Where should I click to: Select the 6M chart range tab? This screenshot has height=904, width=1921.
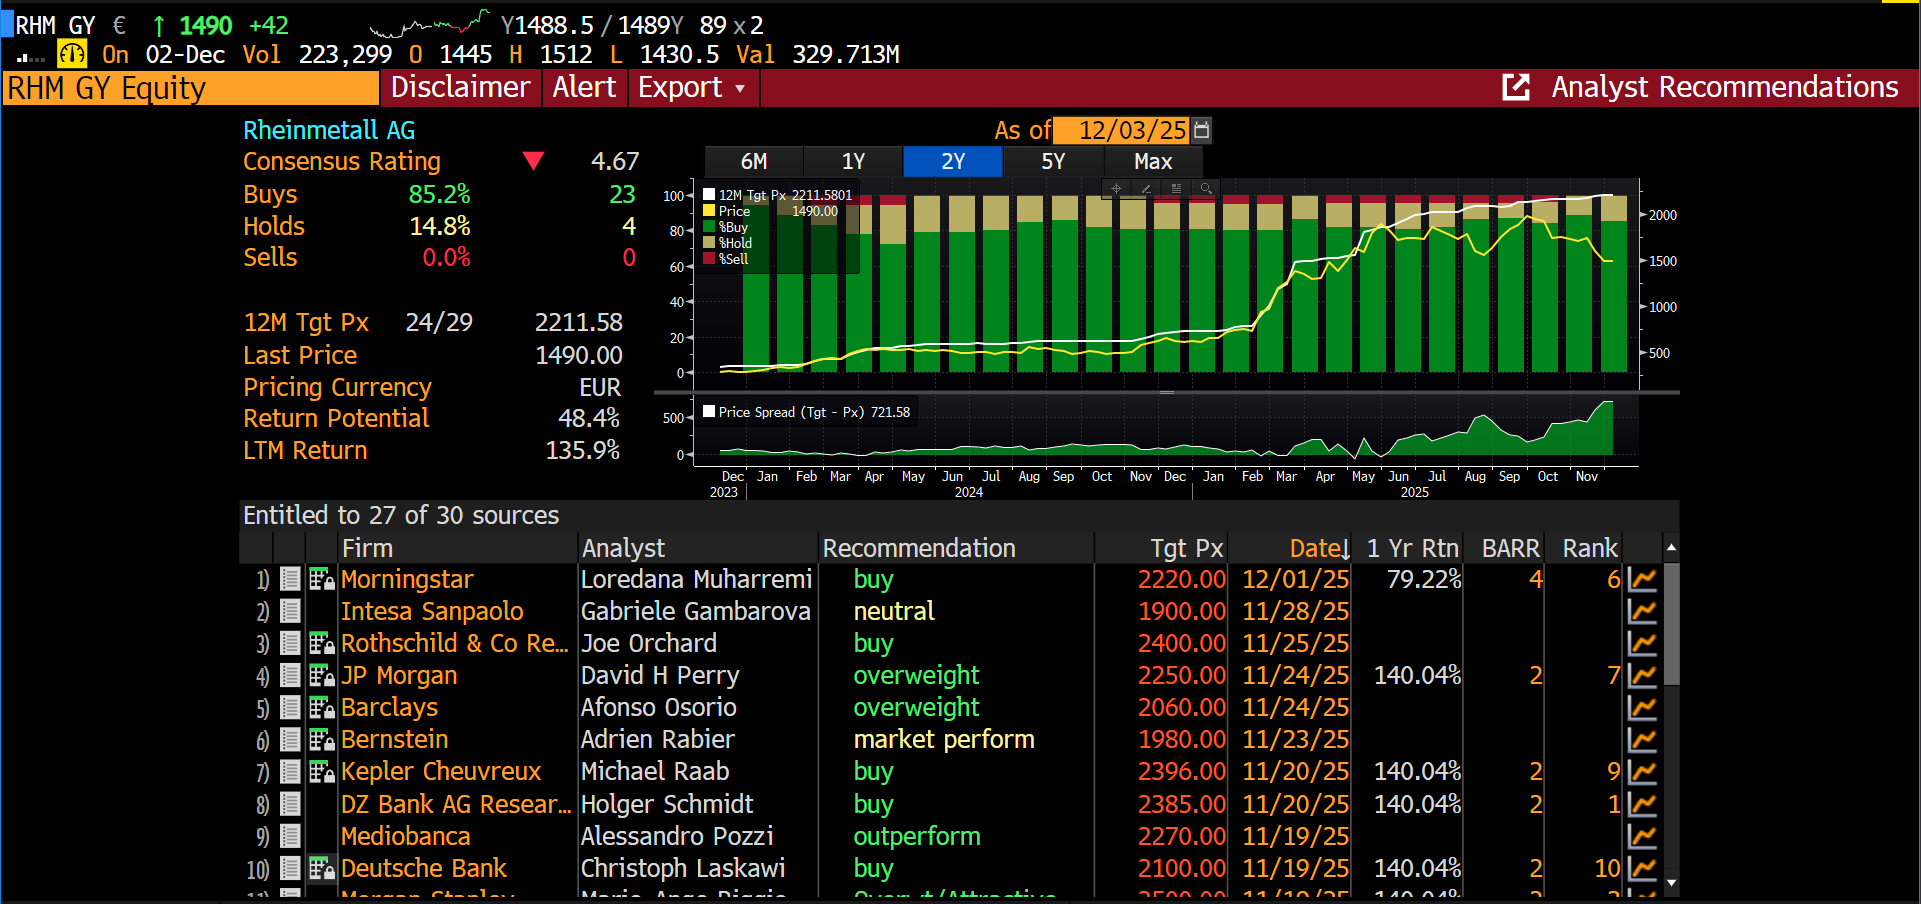click(754, 162)
